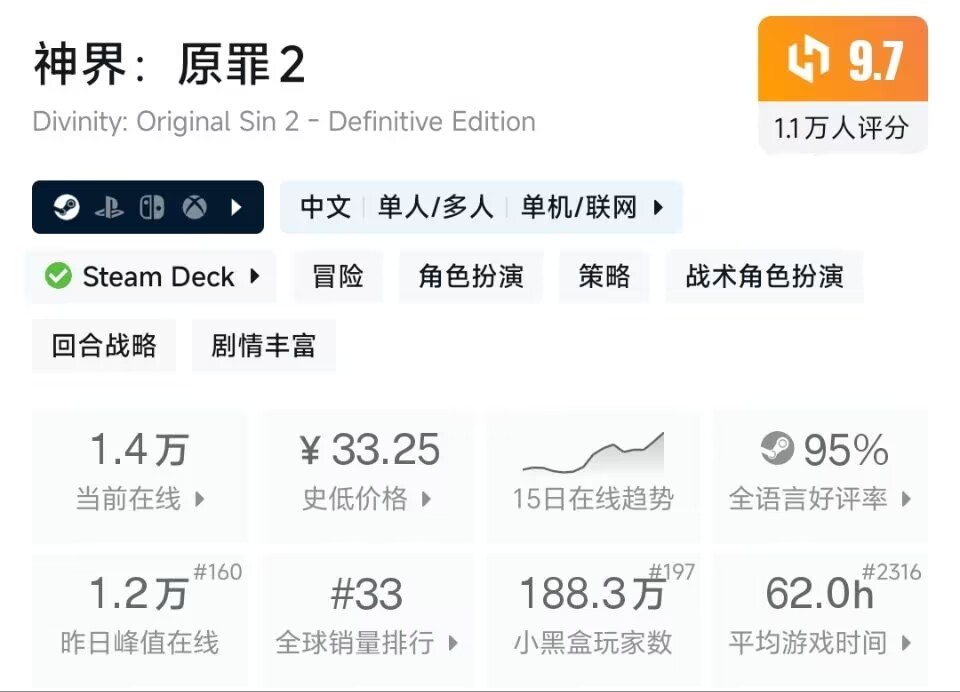Image resolution: width=960 pixels, height=692 pixels.
Task: Click the PlayStation platform icon
Action: [x=109, y=207]
